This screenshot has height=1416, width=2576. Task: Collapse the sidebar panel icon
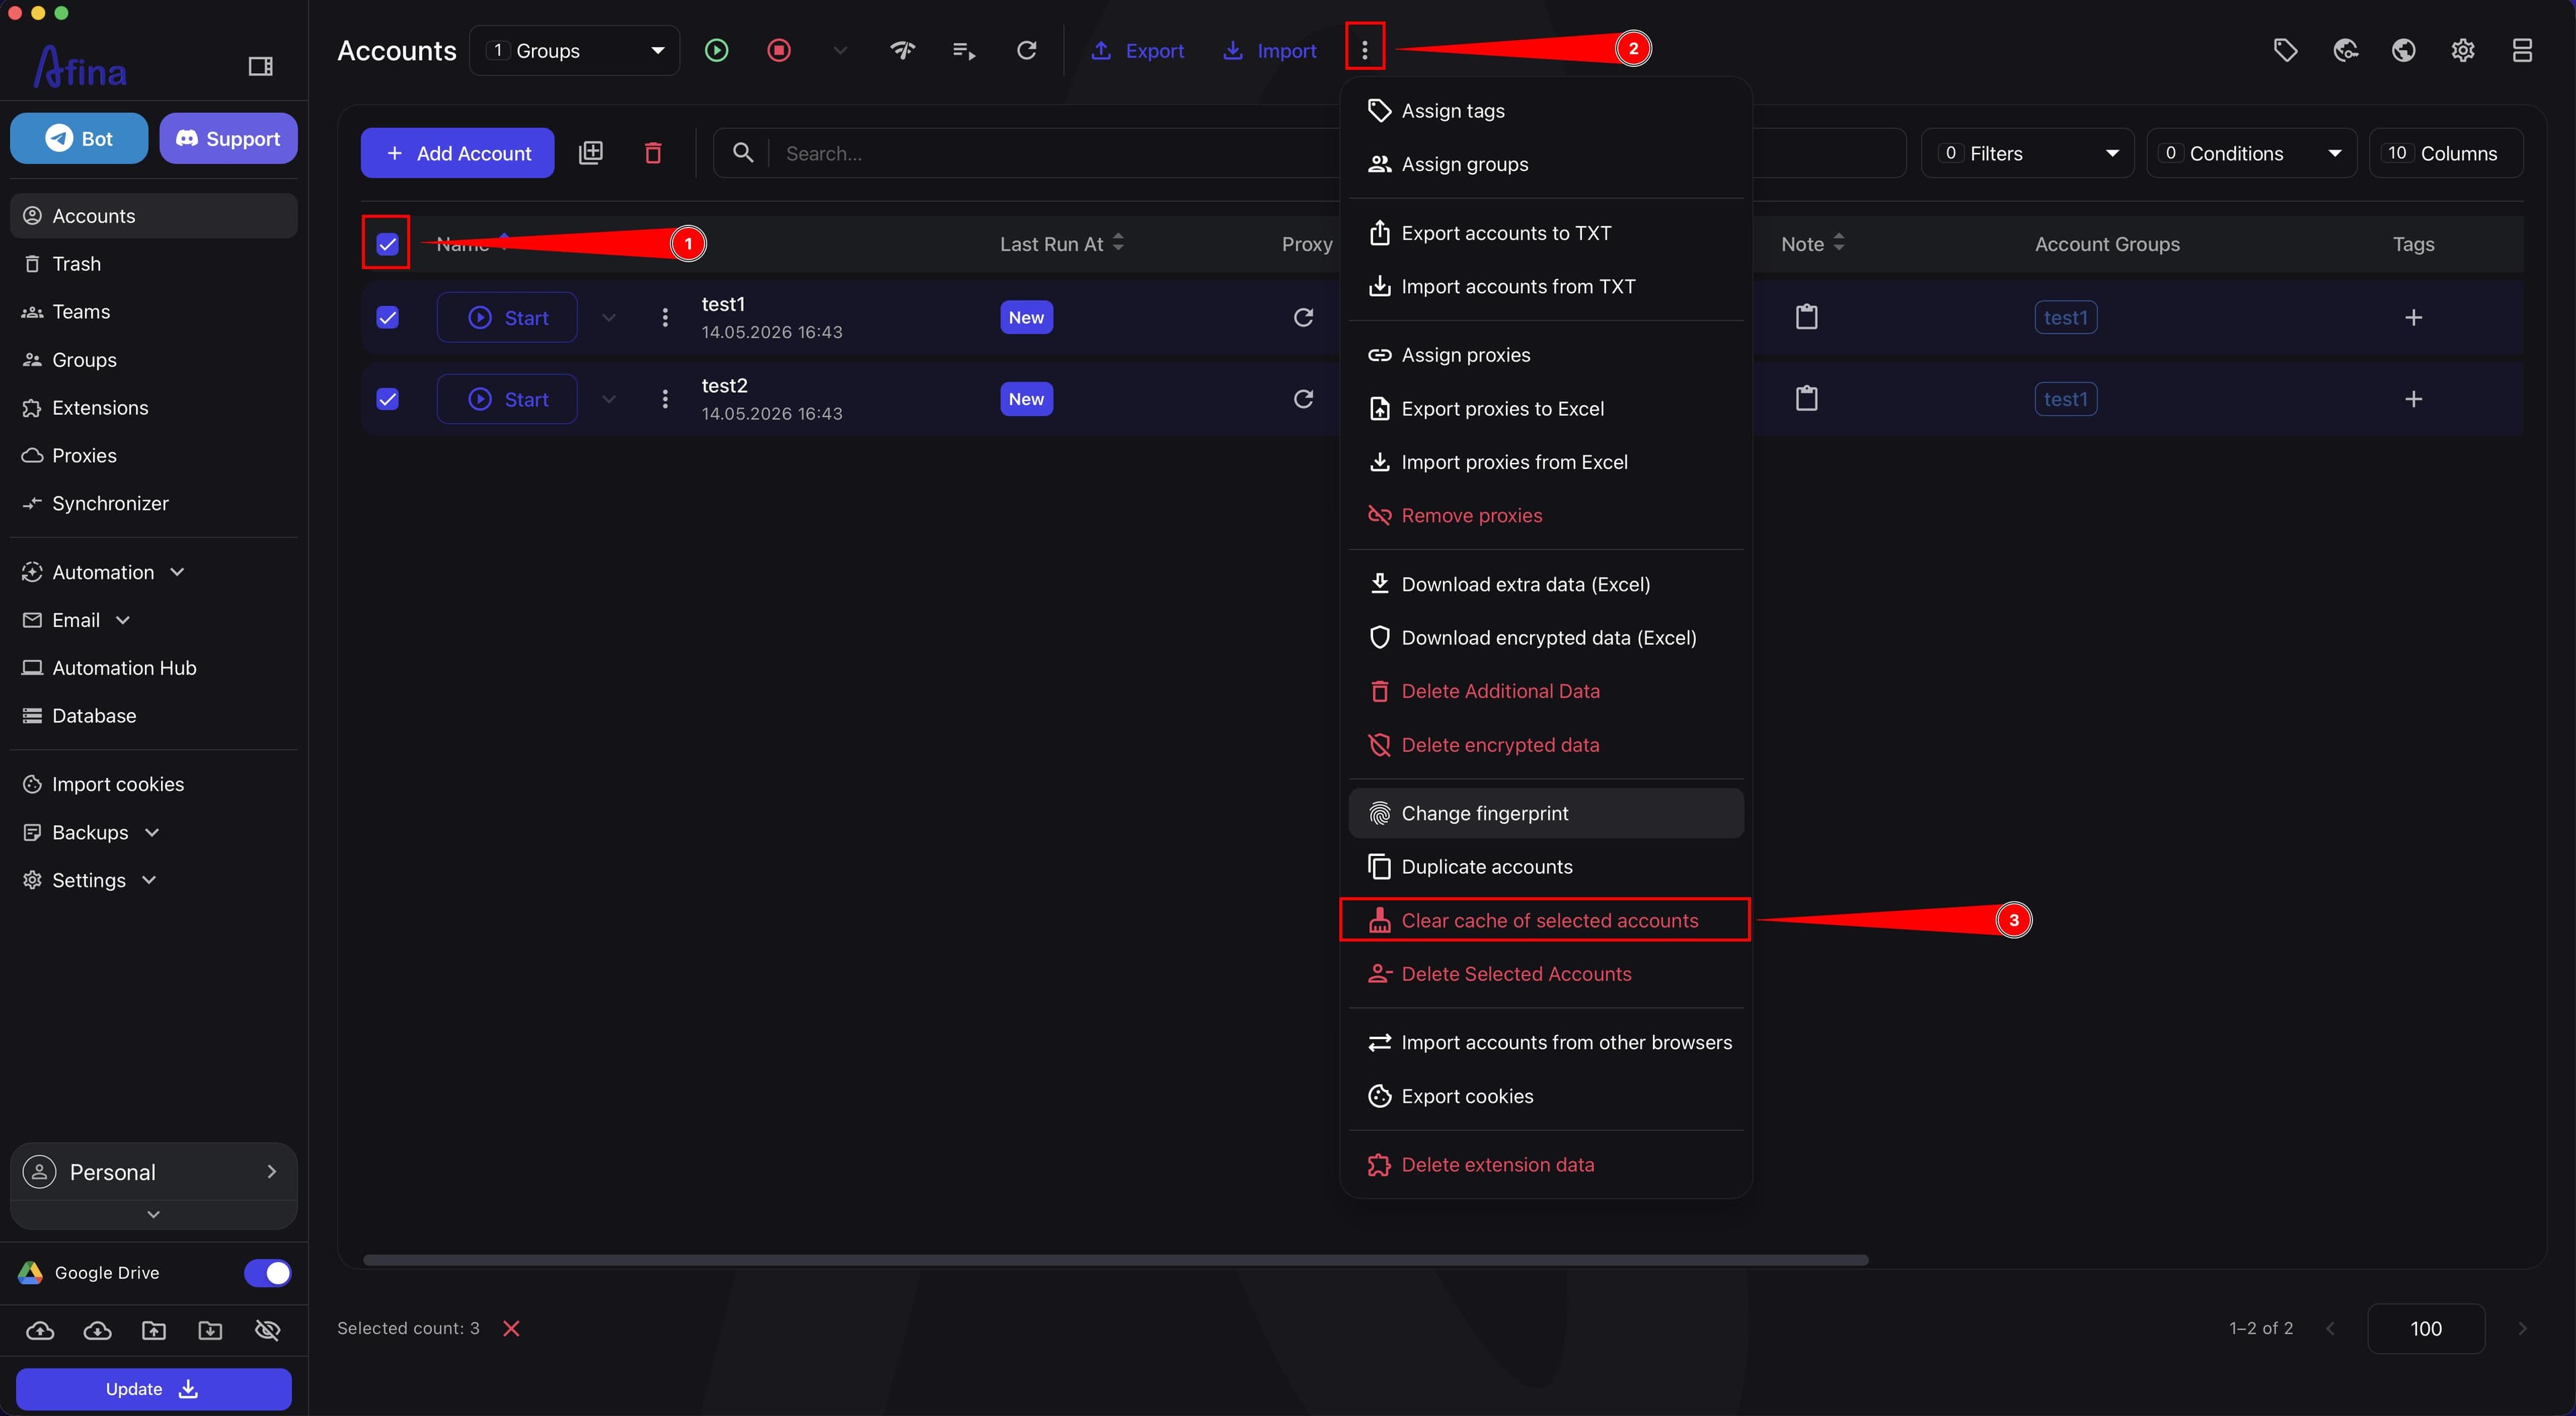click(260, 66)
